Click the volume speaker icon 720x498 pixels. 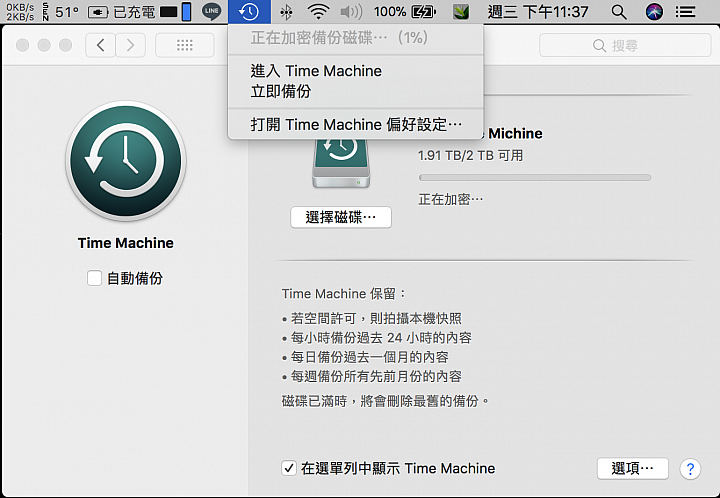coord(351,11)
